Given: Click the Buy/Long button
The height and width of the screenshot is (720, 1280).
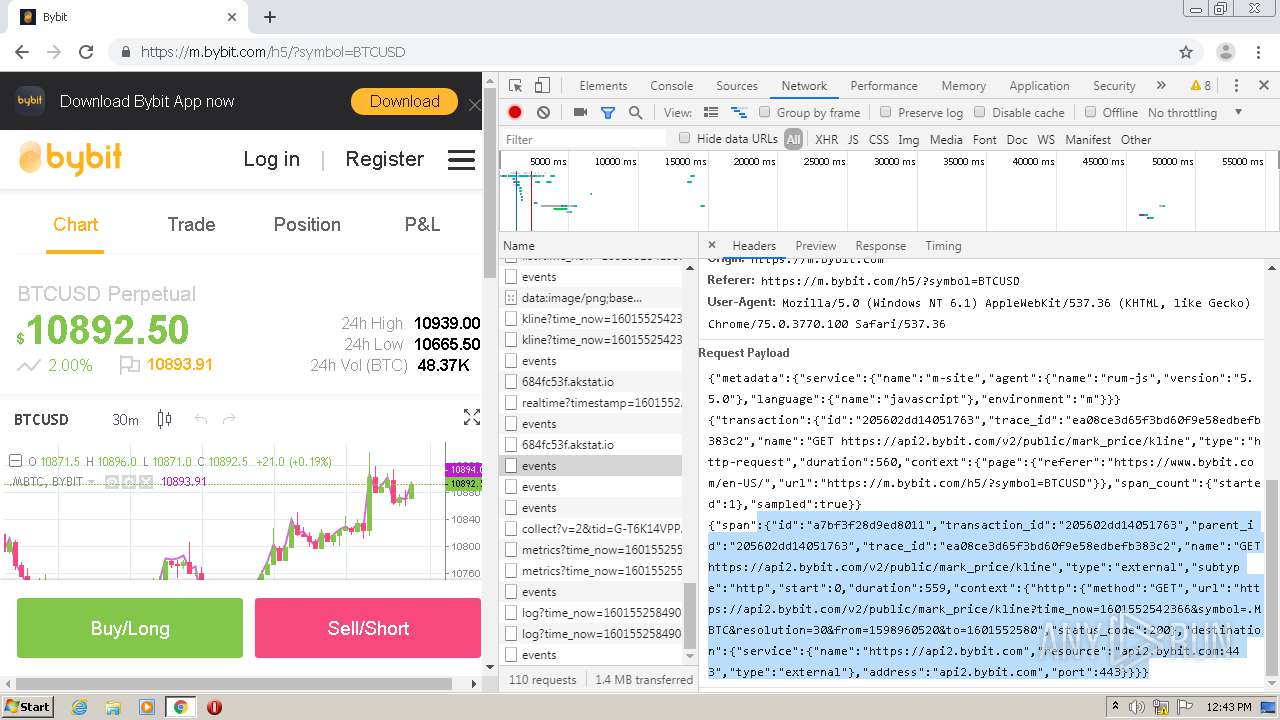Looking at the screenshot, I should 130,628.
